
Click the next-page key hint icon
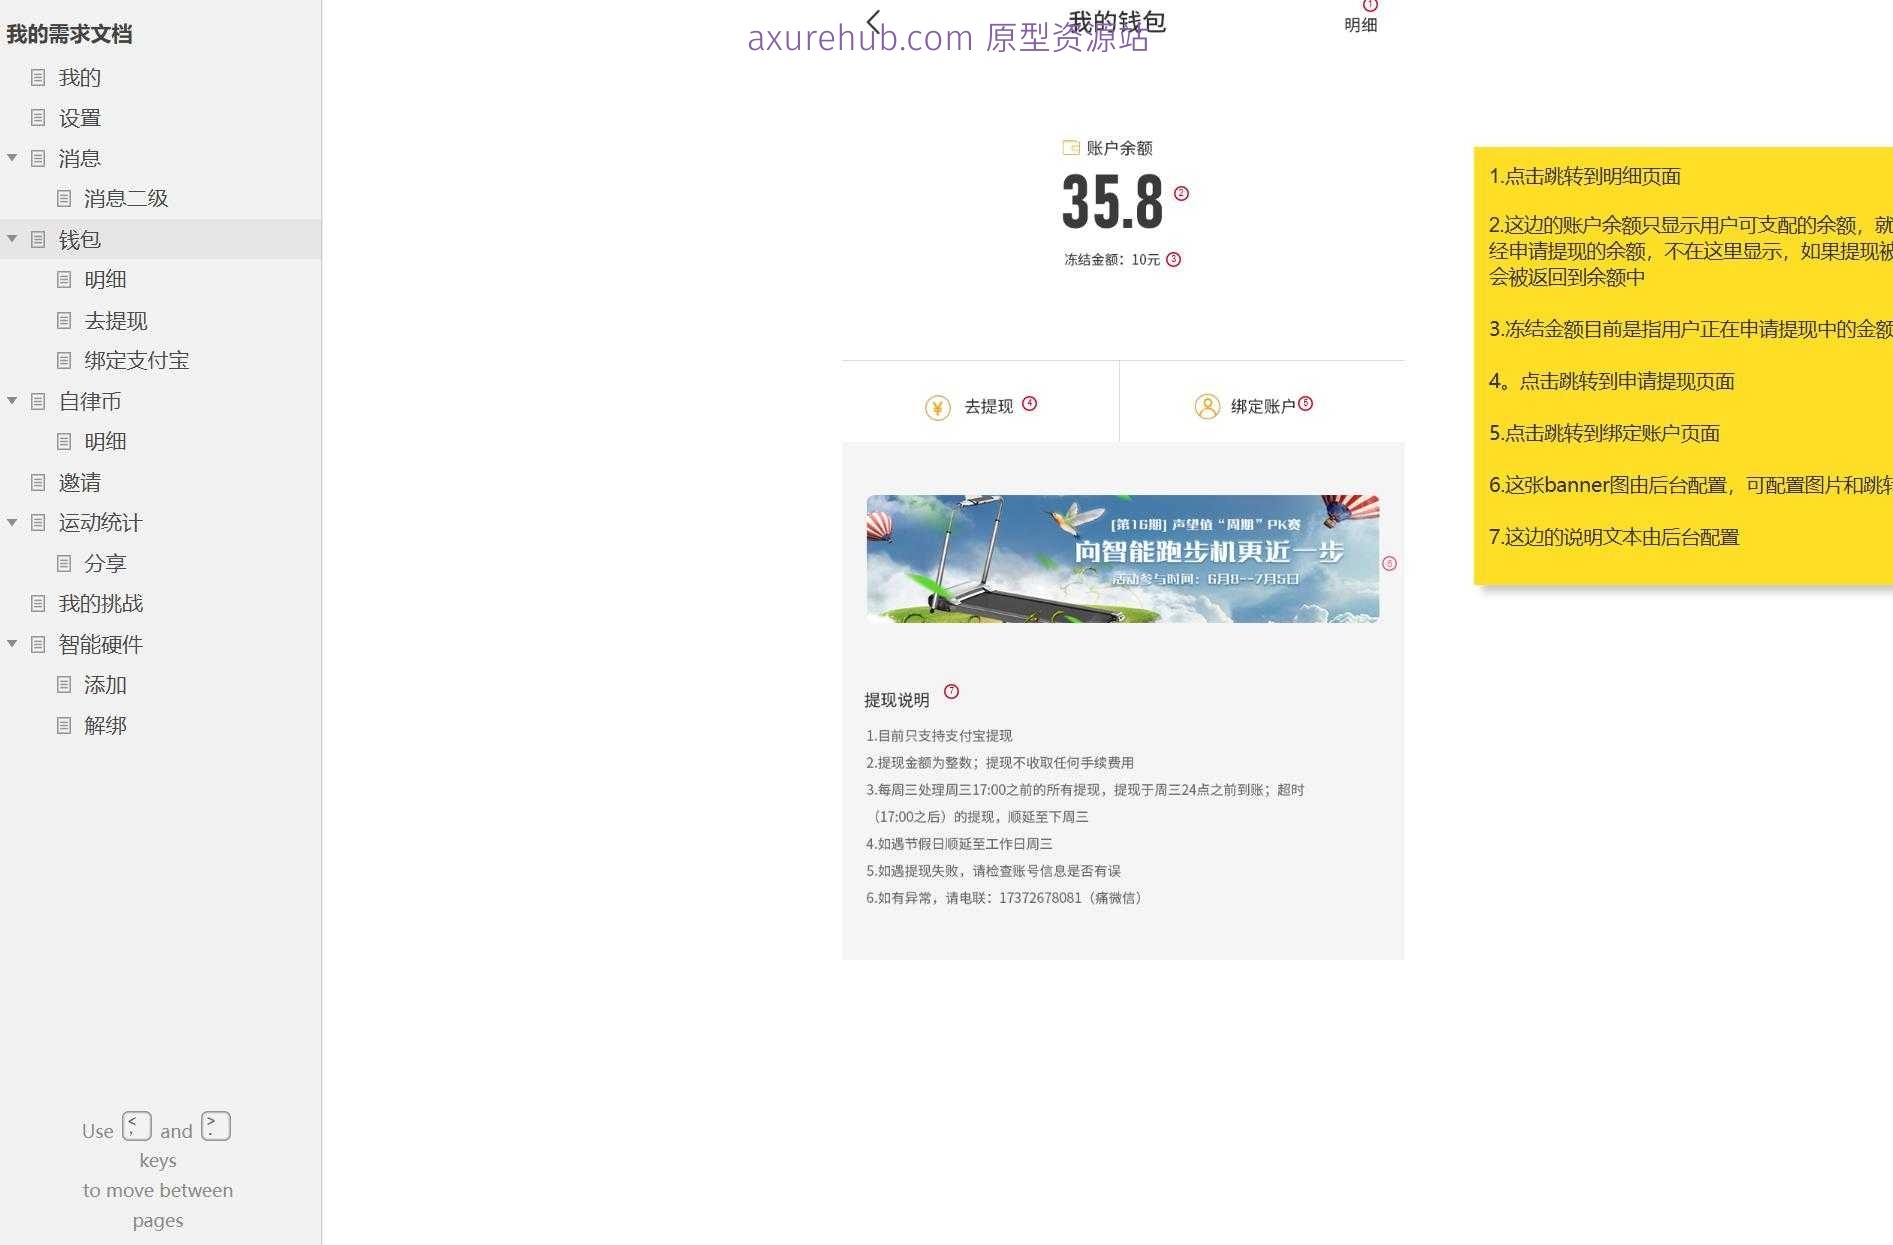point(216,1126)
